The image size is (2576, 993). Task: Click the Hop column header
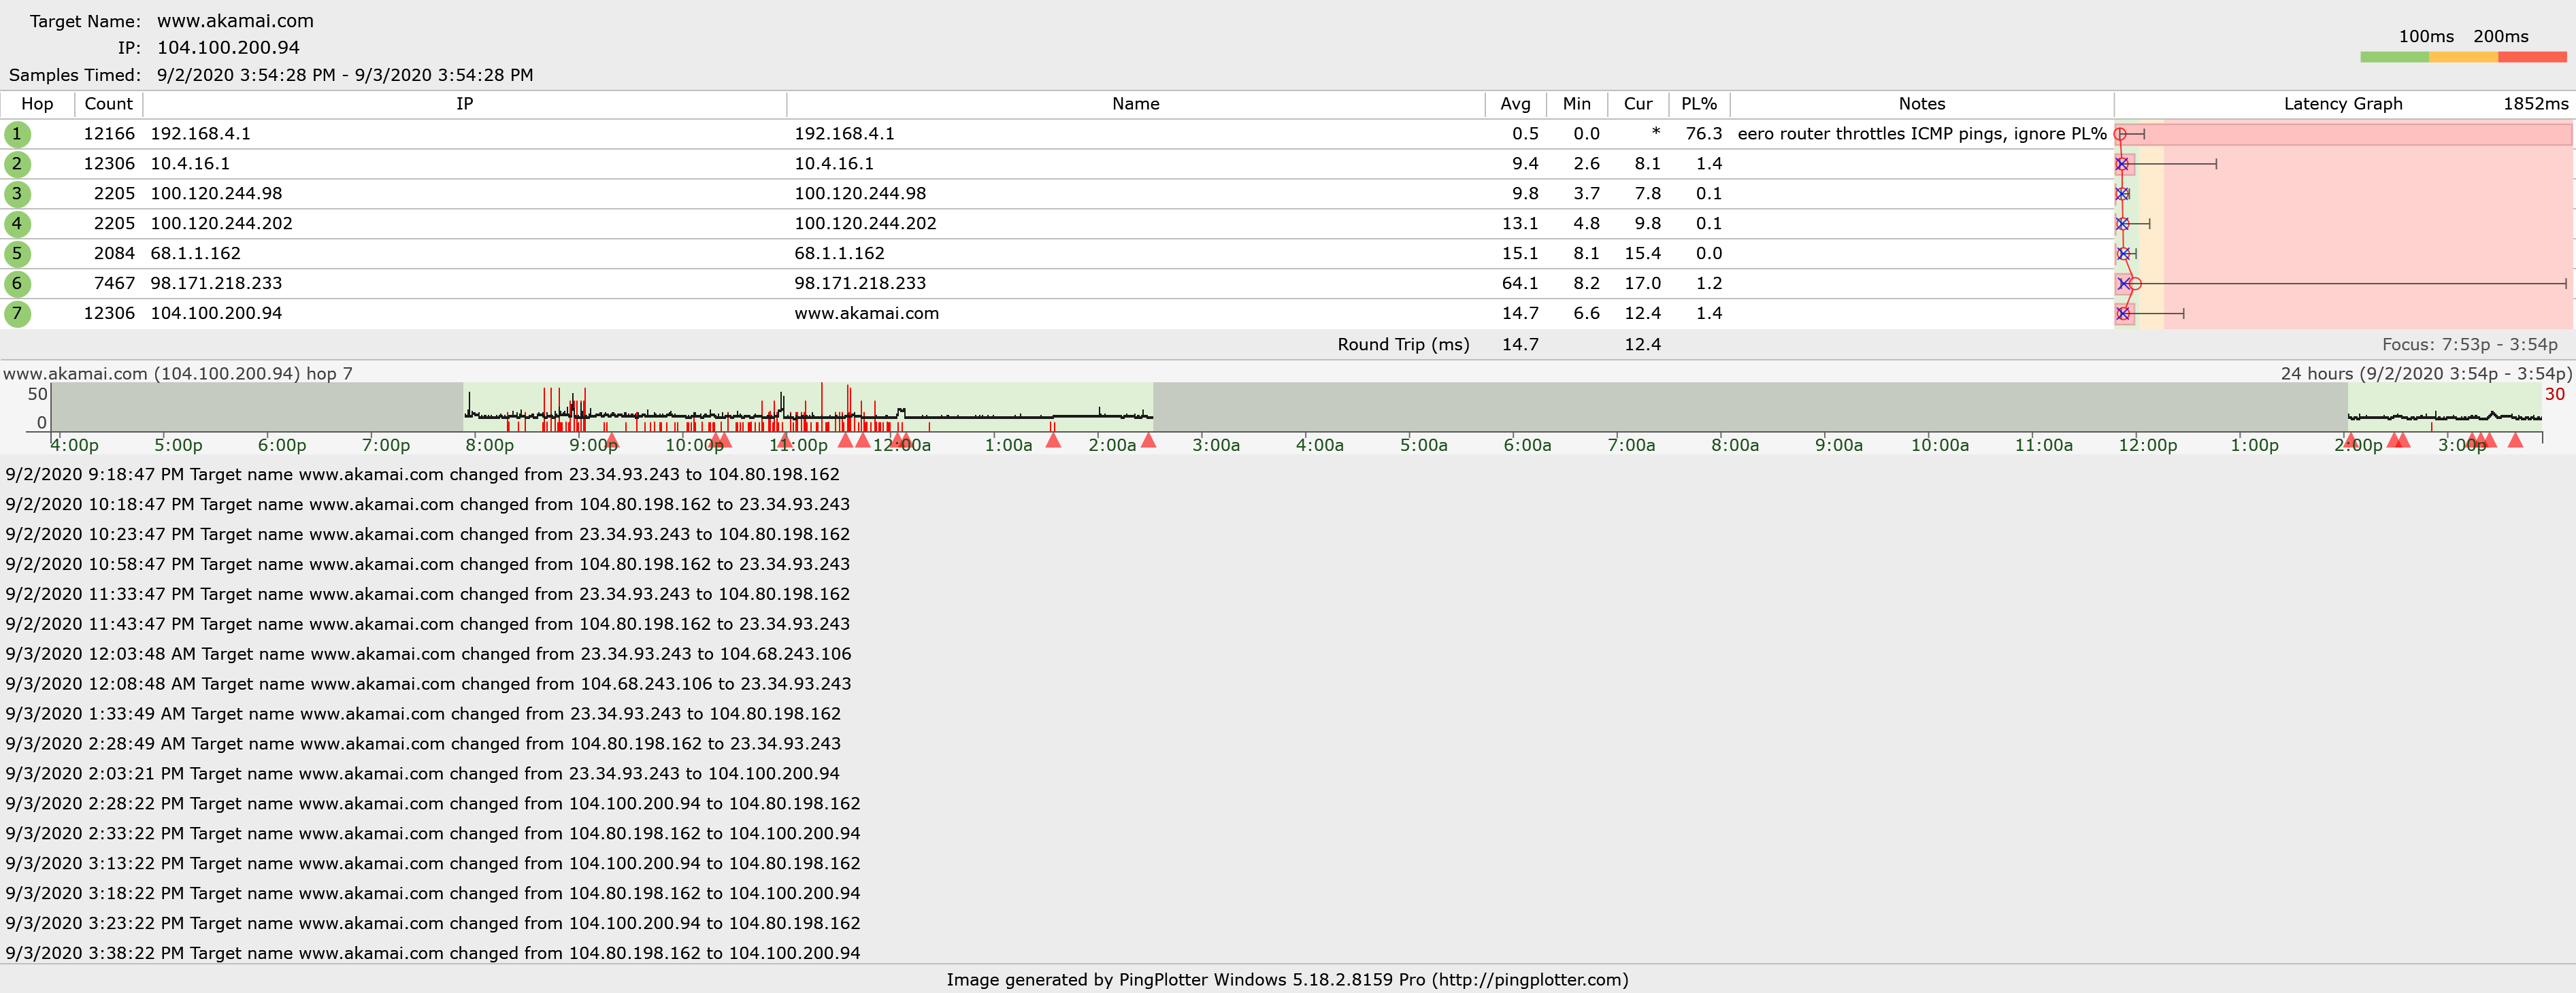click(37, 104)
